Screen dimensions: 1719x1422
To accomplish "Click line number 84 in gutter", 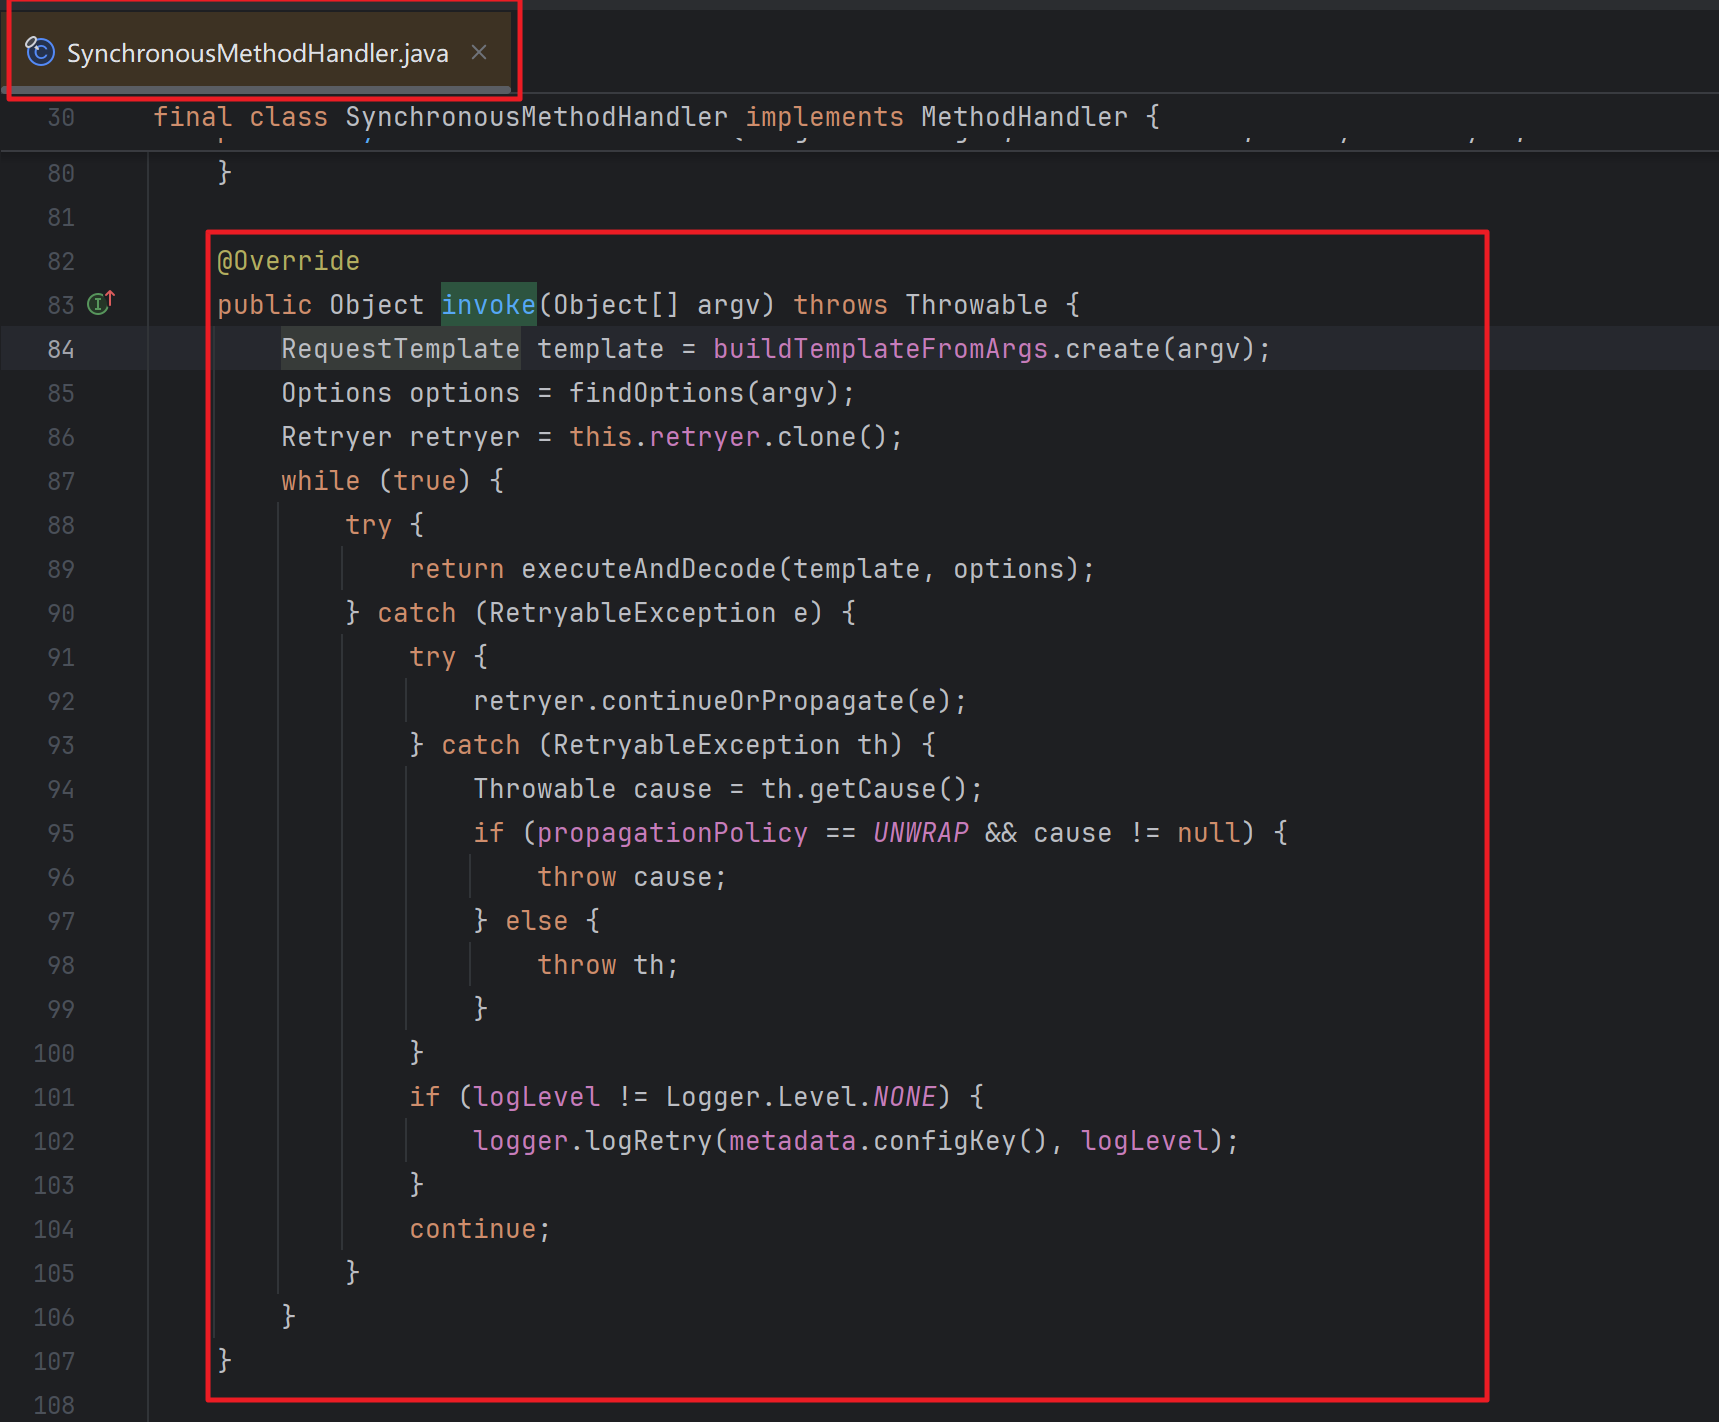I will [x=61, y=349].
